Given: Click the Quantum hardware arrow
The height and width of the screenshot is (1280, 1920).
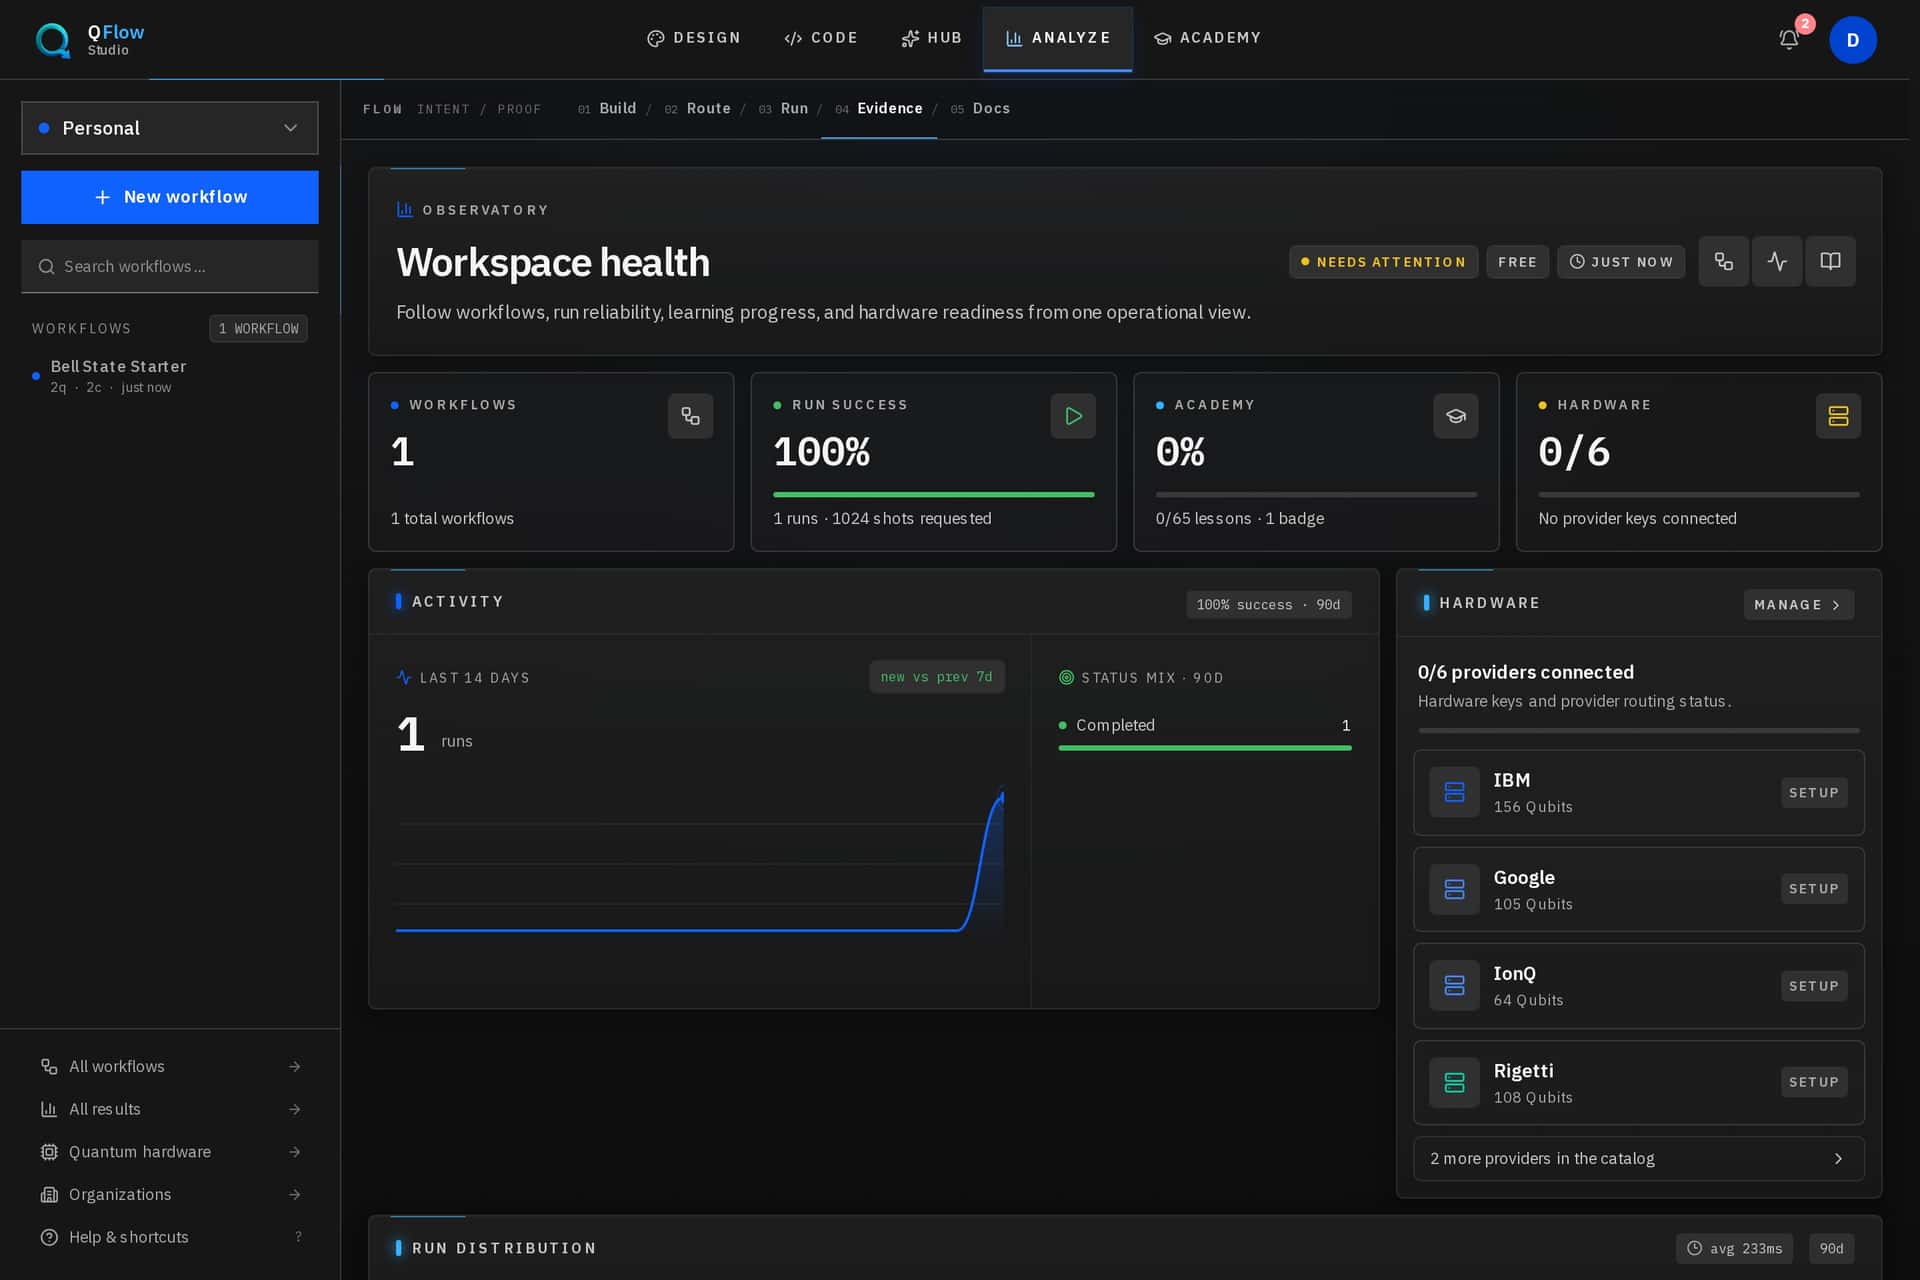Looking at the screenshot, I should tap(294, 1152).
